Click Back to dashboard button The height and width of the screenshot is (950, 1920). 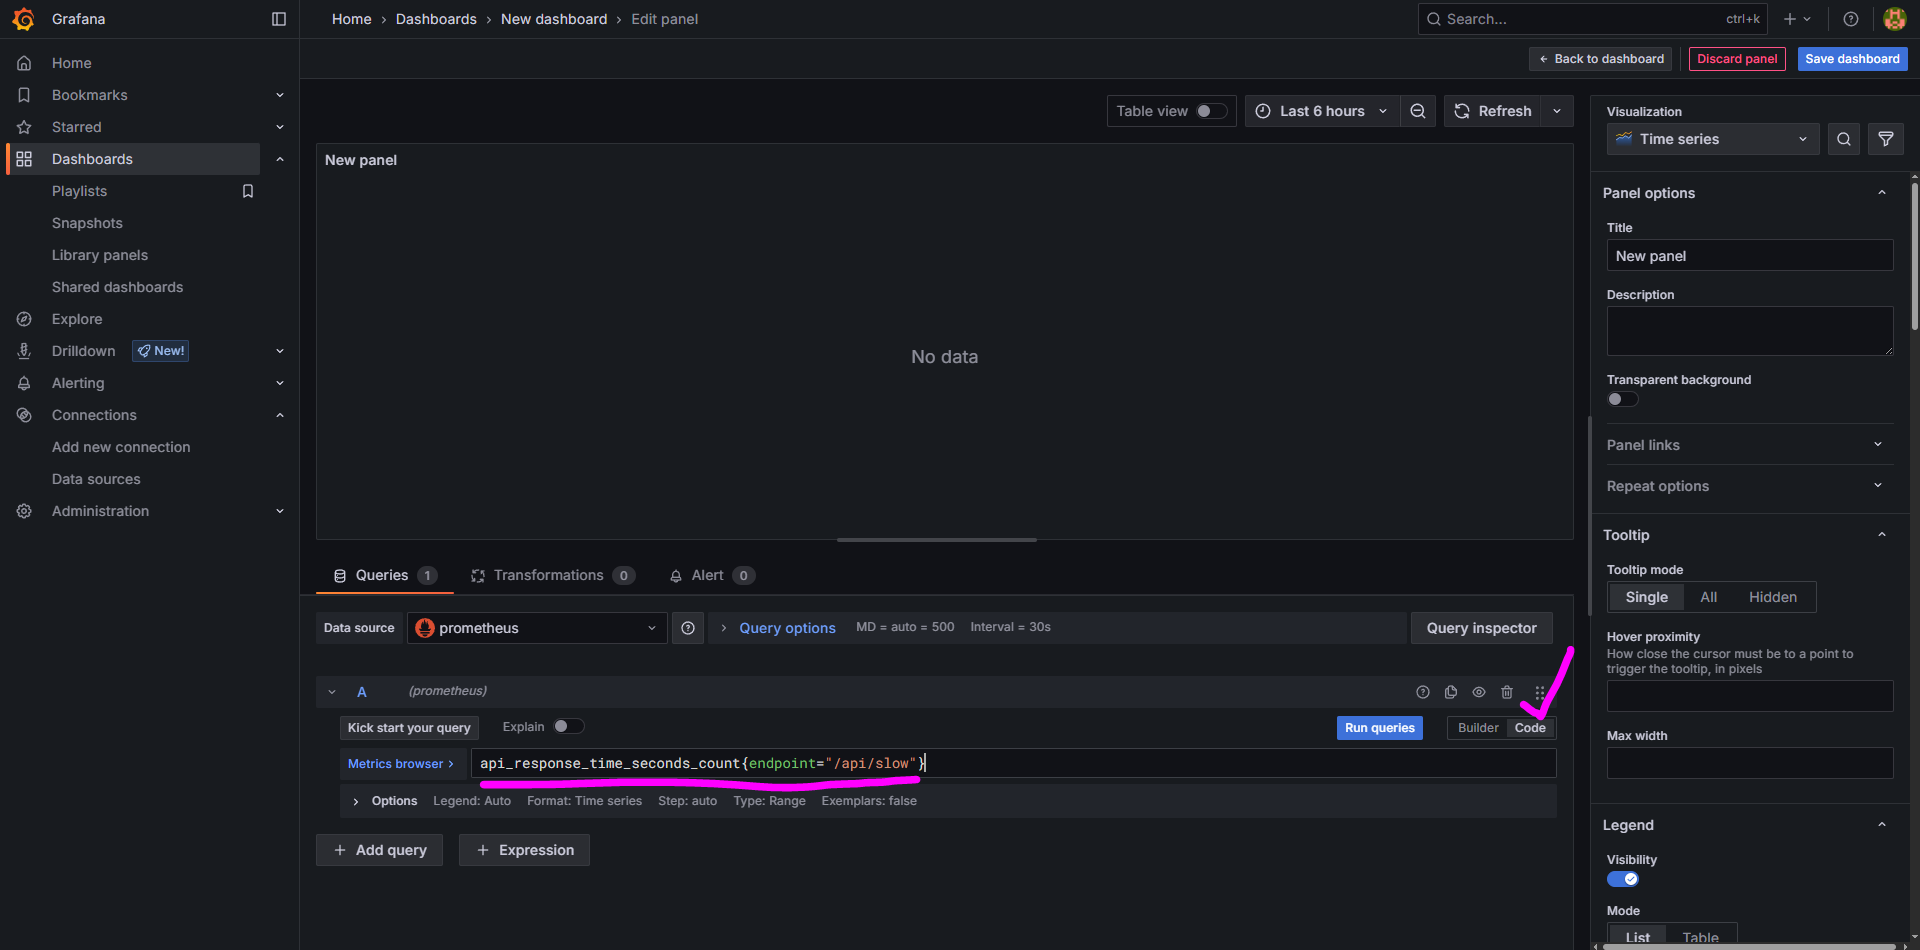[x=1600, y=59]
